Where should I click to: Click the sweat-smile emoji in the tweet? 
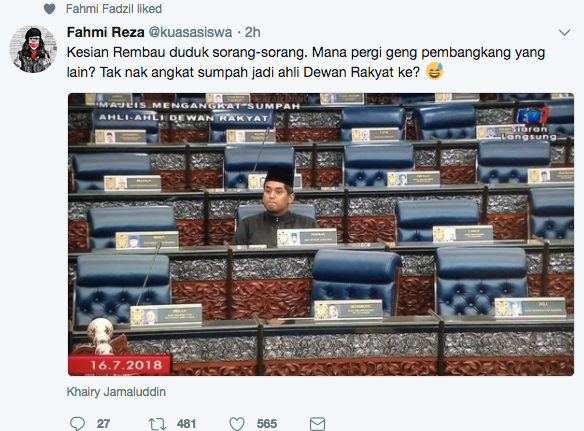coord(434,71)
